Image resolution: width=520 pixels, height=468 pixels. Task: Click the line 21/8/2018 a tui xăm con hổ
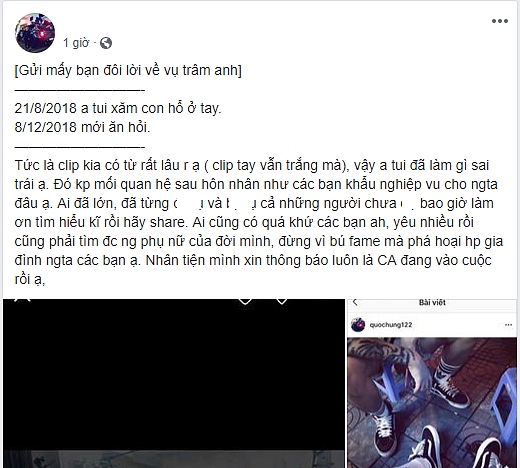coord(118,108)
